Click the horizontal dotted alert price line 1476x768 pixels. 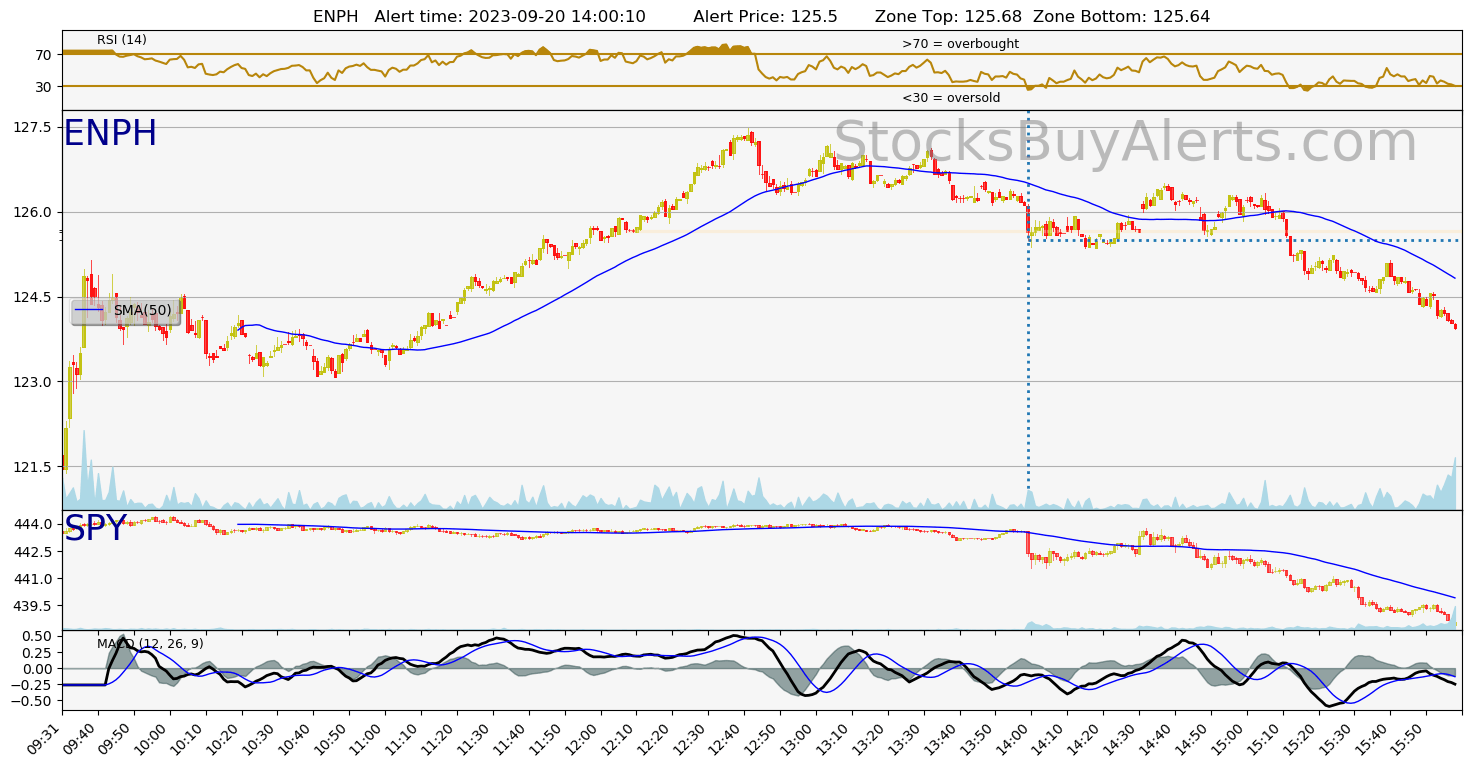tap(1243, 240)
